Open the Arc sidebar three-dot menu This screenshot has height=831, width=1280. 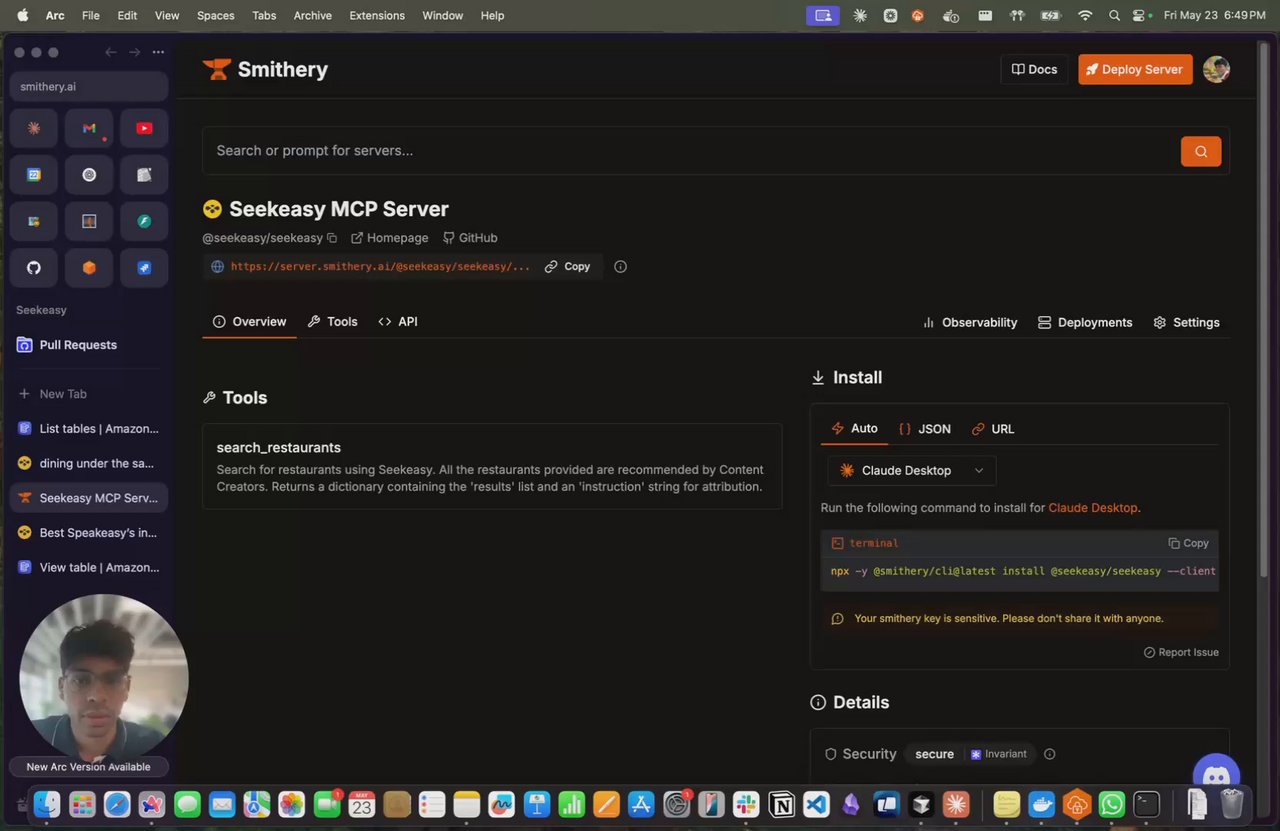click(158, 52)
